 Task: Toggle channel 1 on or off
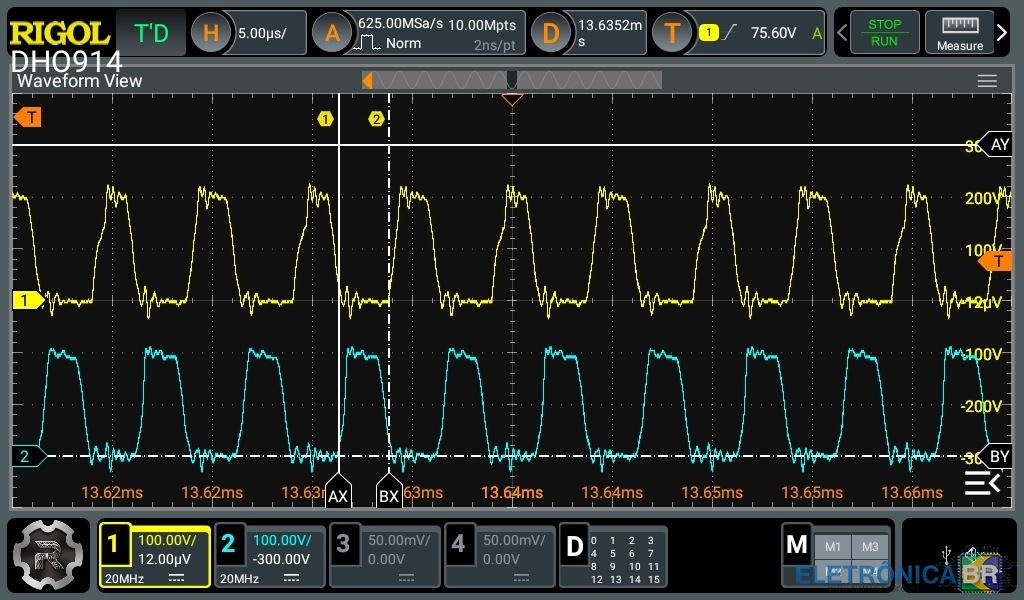pyautogui.click(x=154, y=555)
